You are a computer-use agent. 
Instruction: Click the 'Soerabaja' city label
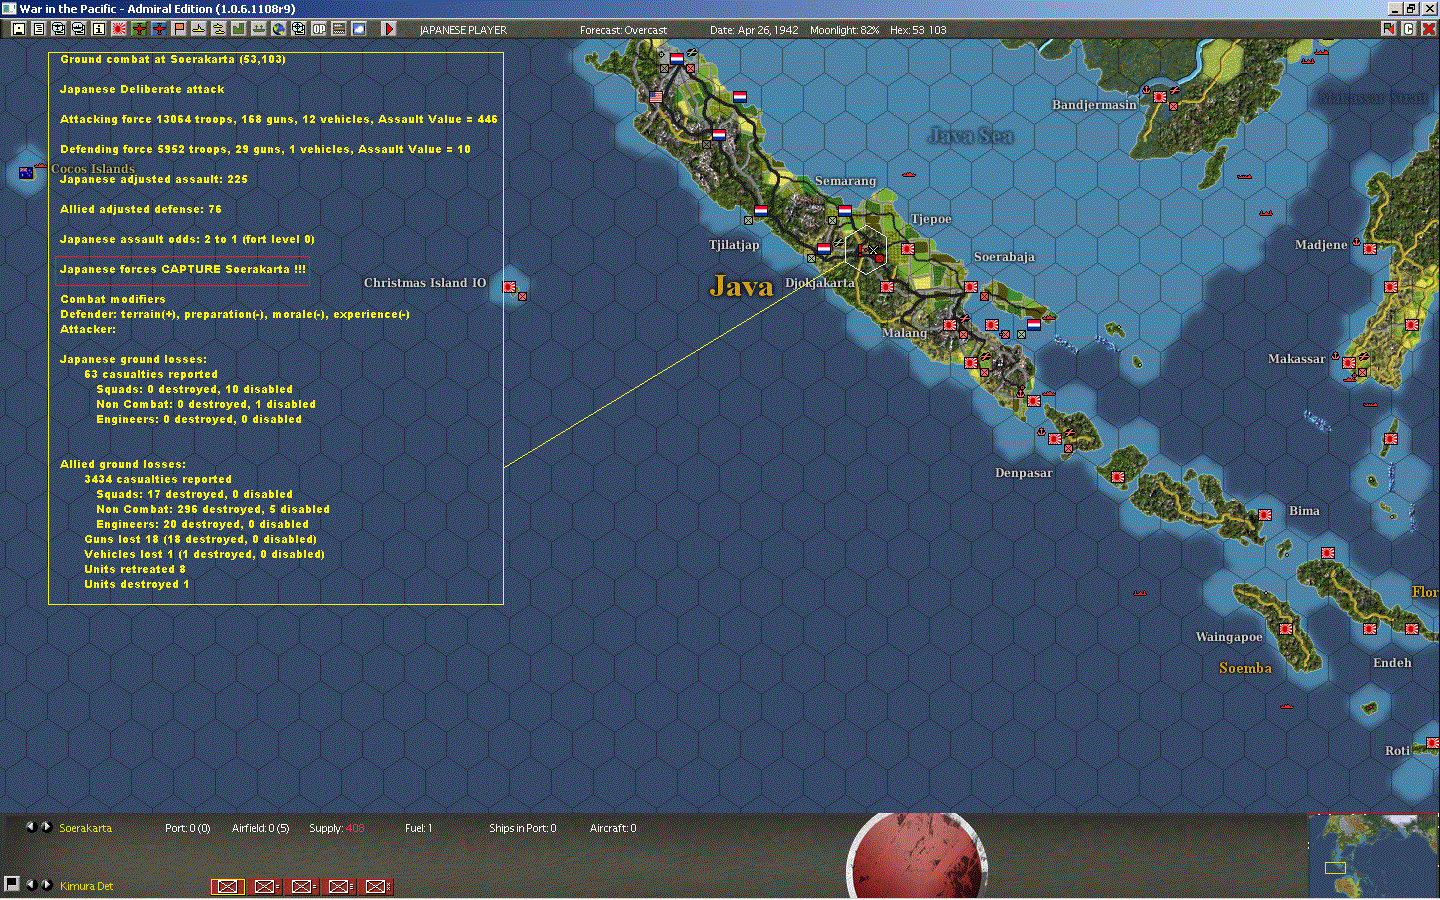point(1004,257)
